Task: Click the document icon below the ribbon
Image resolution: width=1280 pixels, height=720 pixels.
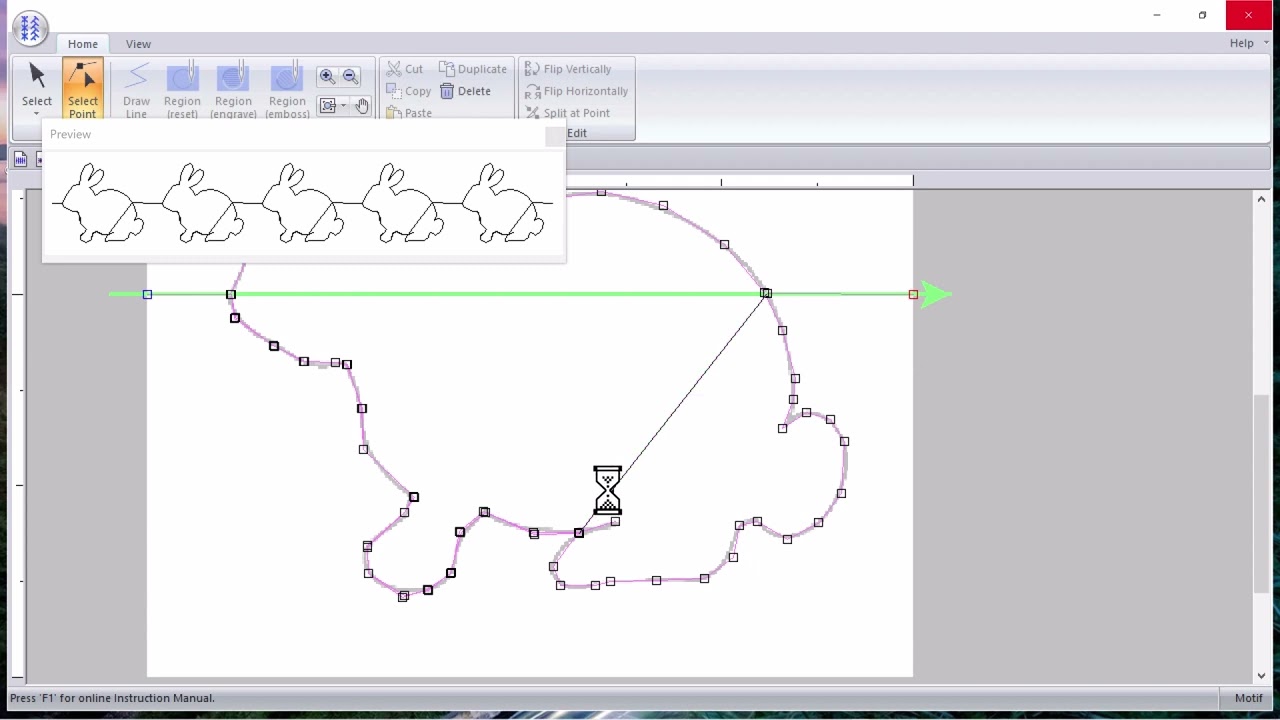Action: [20, 159]
